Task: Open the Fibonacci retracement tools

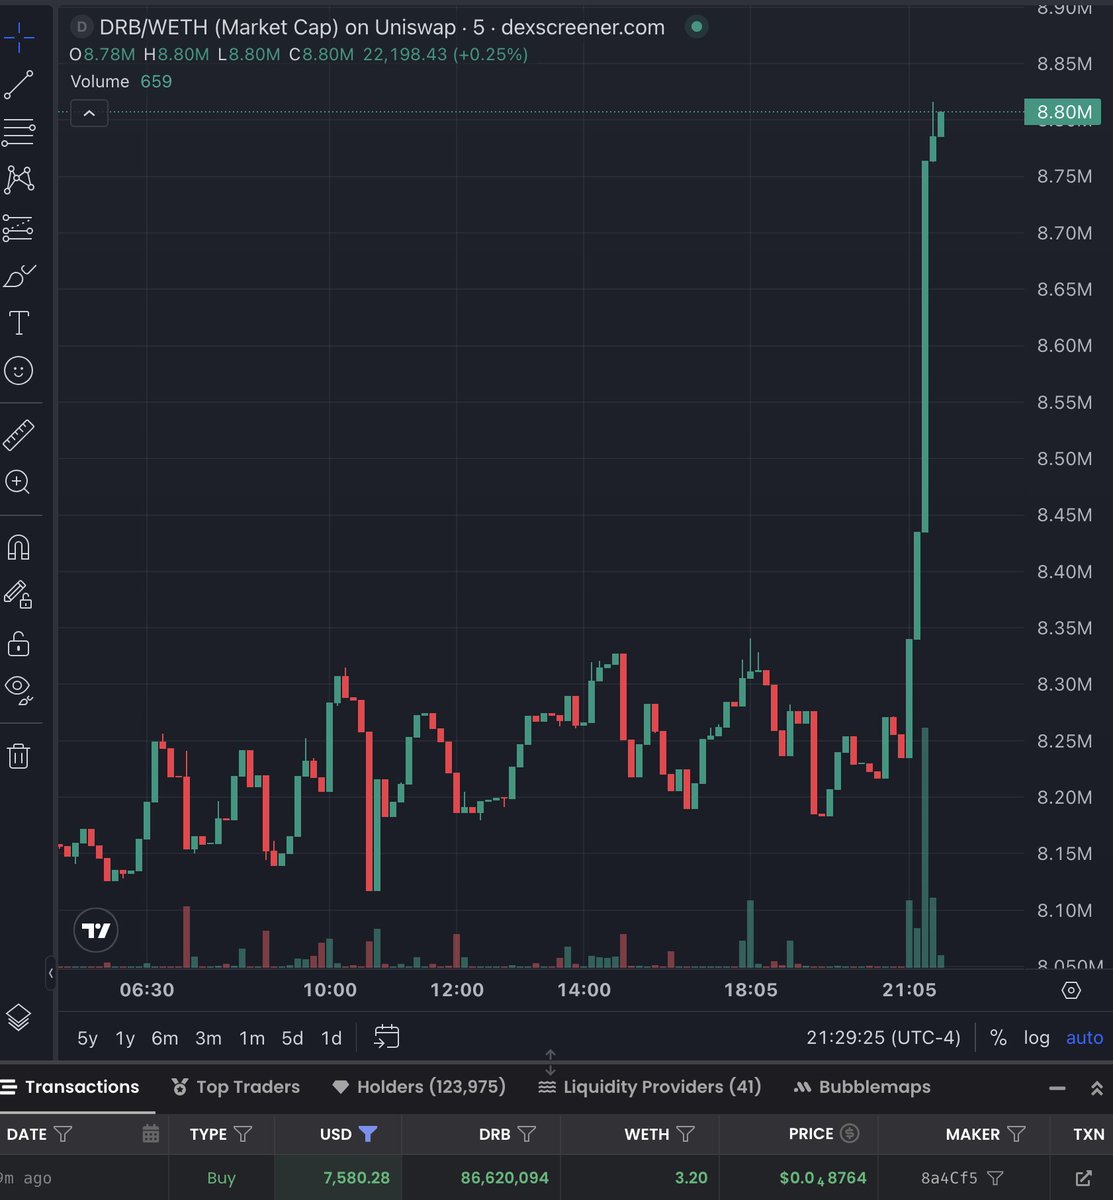Action: (18, 132)
